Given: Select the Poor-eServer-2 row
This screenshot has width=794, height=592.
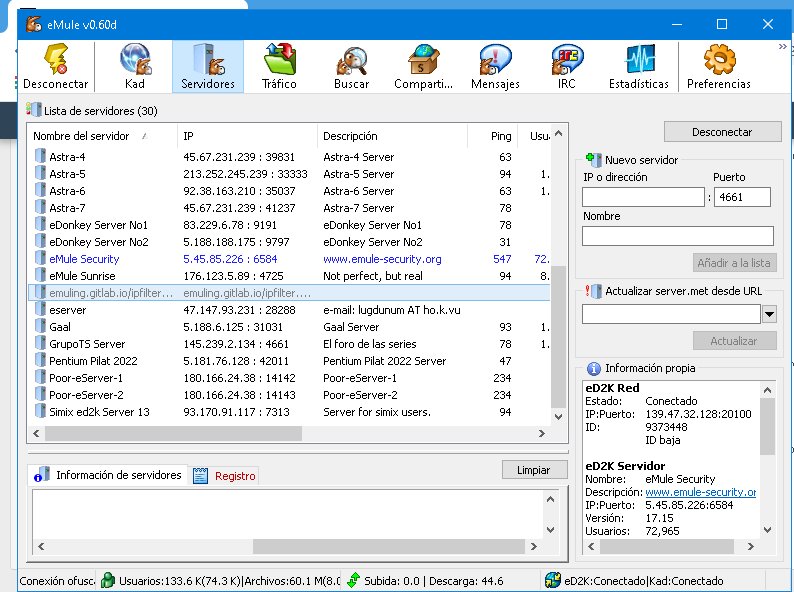Looking at the screenshot, I should (289, 394).
